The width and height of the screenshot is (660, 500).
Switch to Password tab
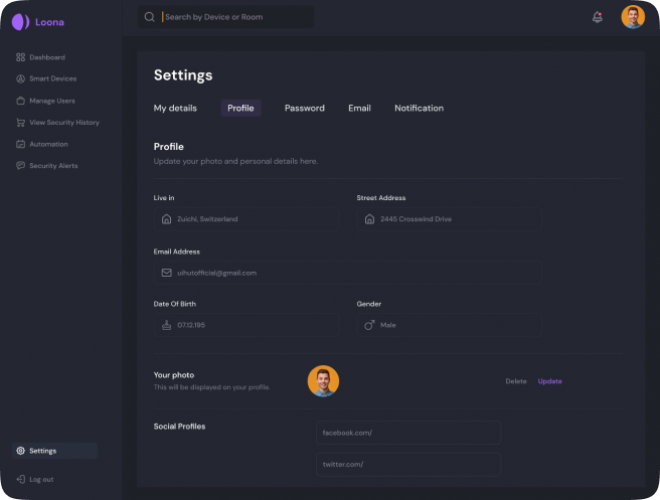(304, 108)
